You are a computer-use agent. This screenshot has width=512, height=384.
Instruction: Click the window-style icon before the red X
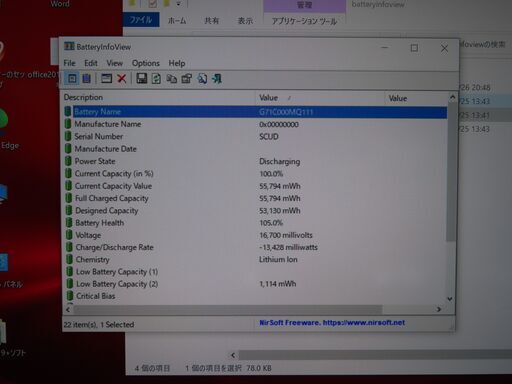(x=106, y=79)
